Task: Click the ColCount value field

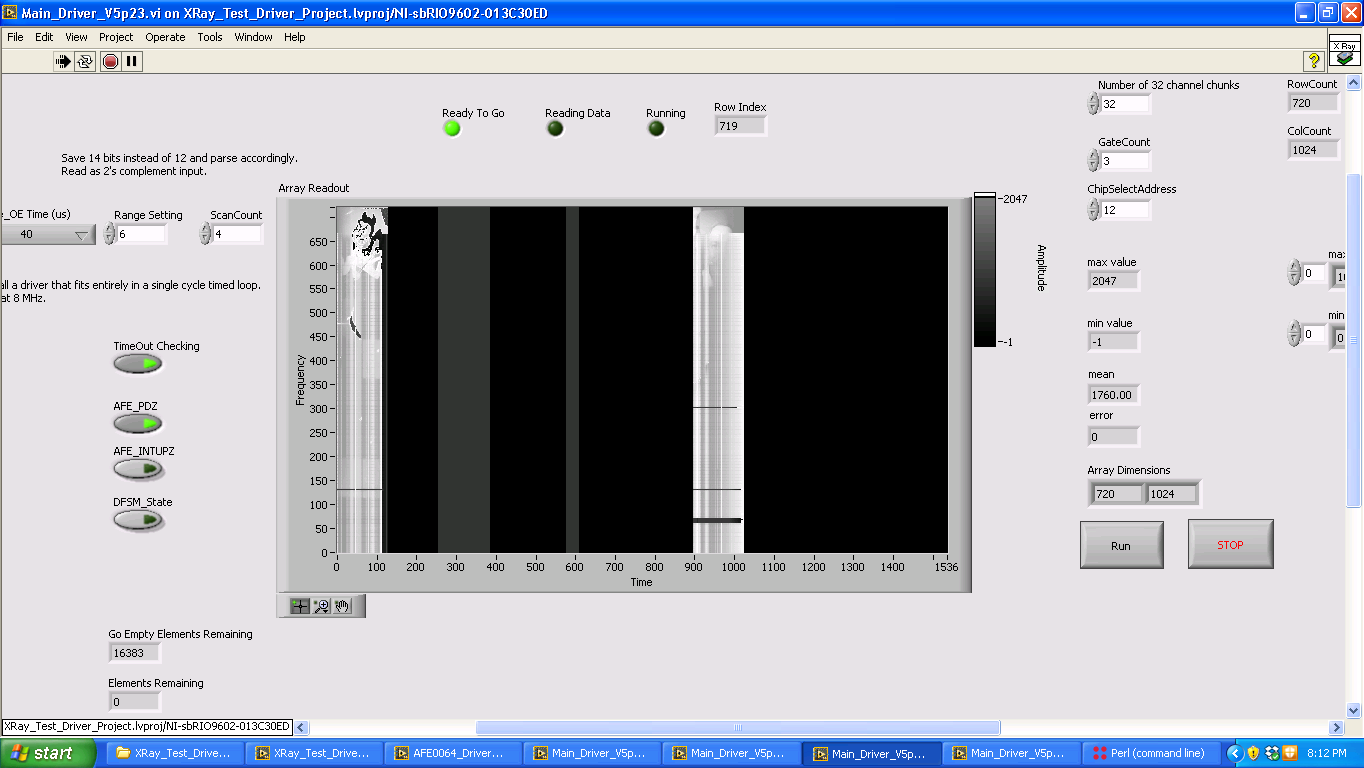Action: coord(1313,149)
